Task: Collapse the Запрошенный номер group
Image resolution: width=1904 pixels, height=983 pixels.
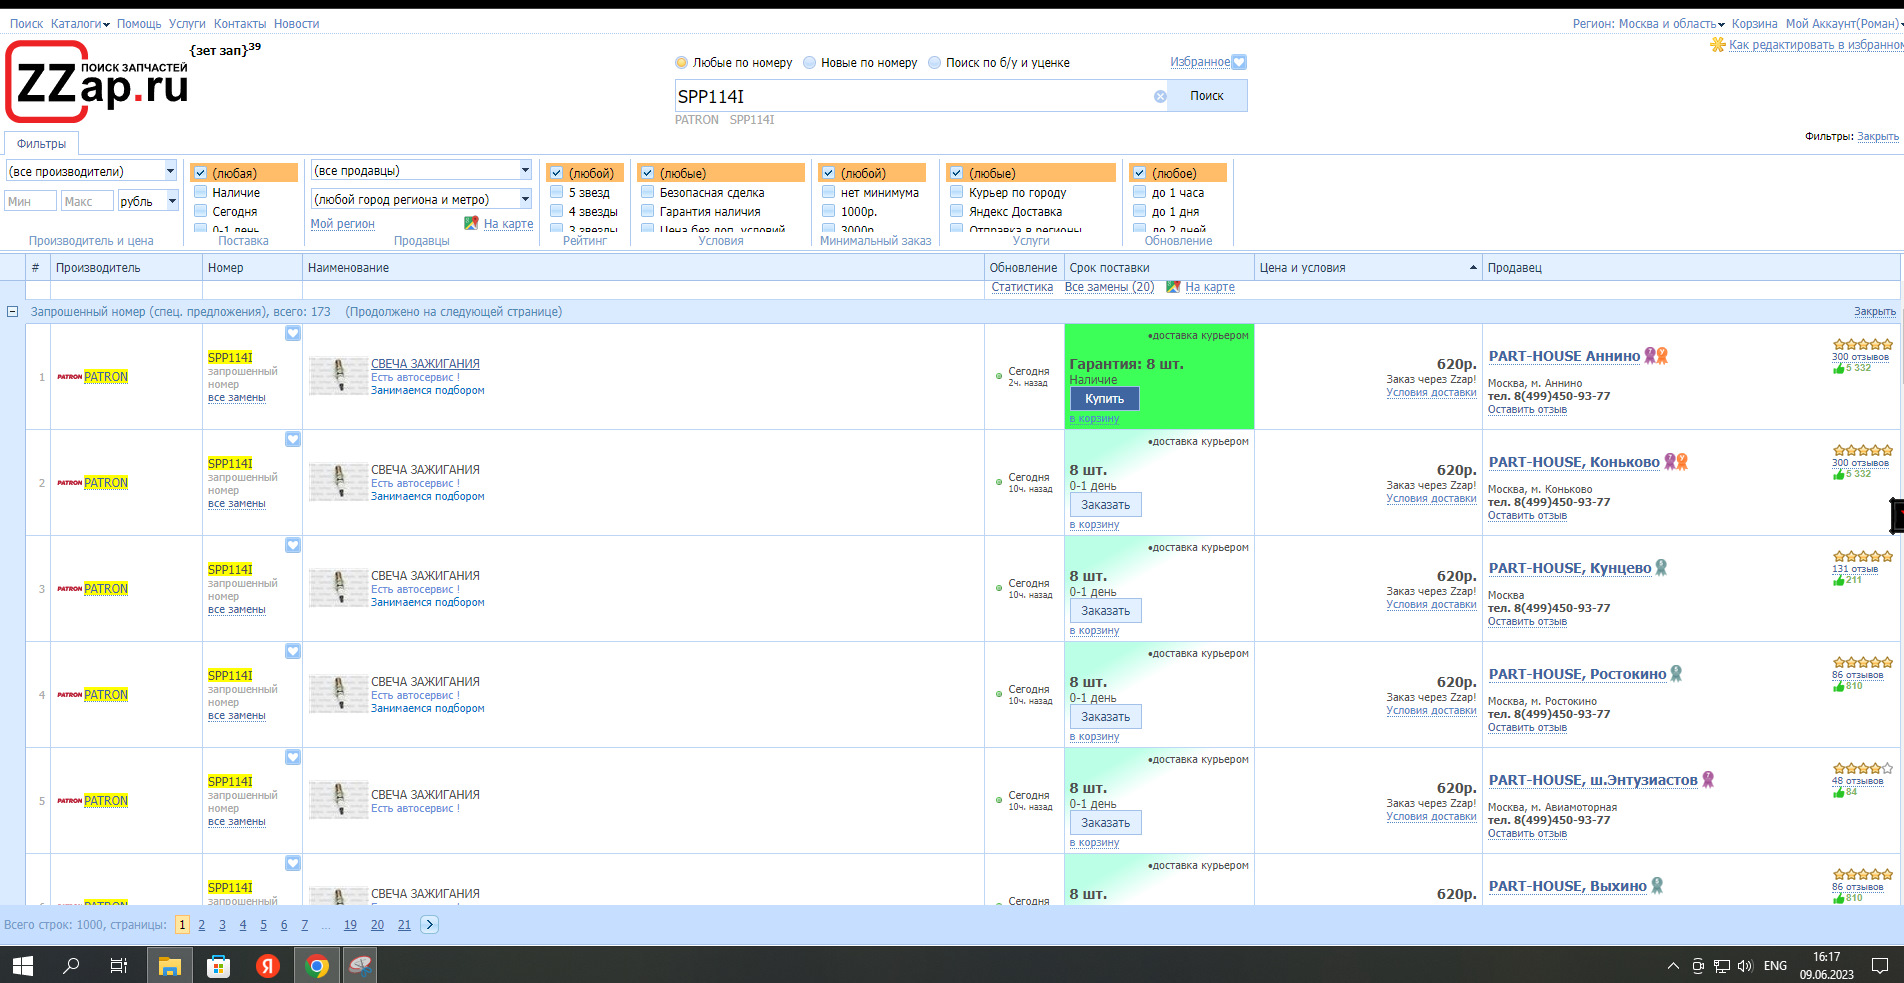Action: tap(13, 312)
